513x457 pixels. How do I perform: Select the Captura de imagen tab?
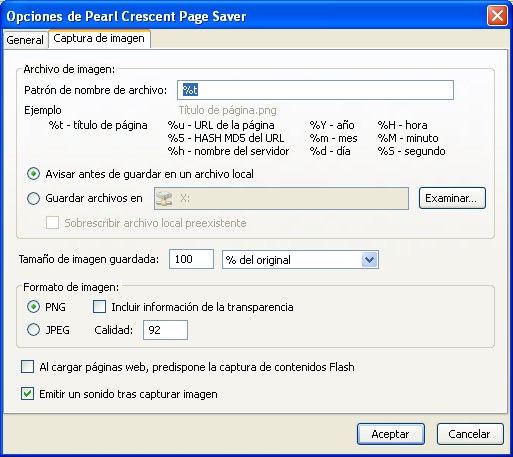(x=99, y=39)
